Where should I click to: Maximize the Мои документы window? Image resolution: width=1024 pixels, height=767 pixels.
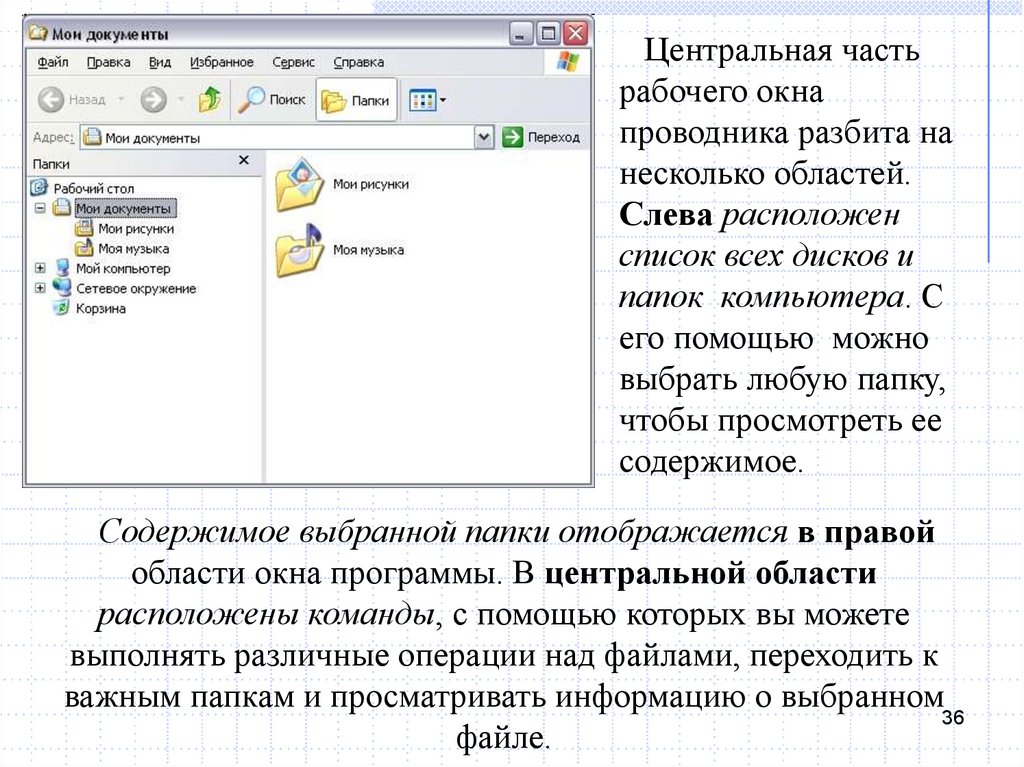click(x=548, y=33)
